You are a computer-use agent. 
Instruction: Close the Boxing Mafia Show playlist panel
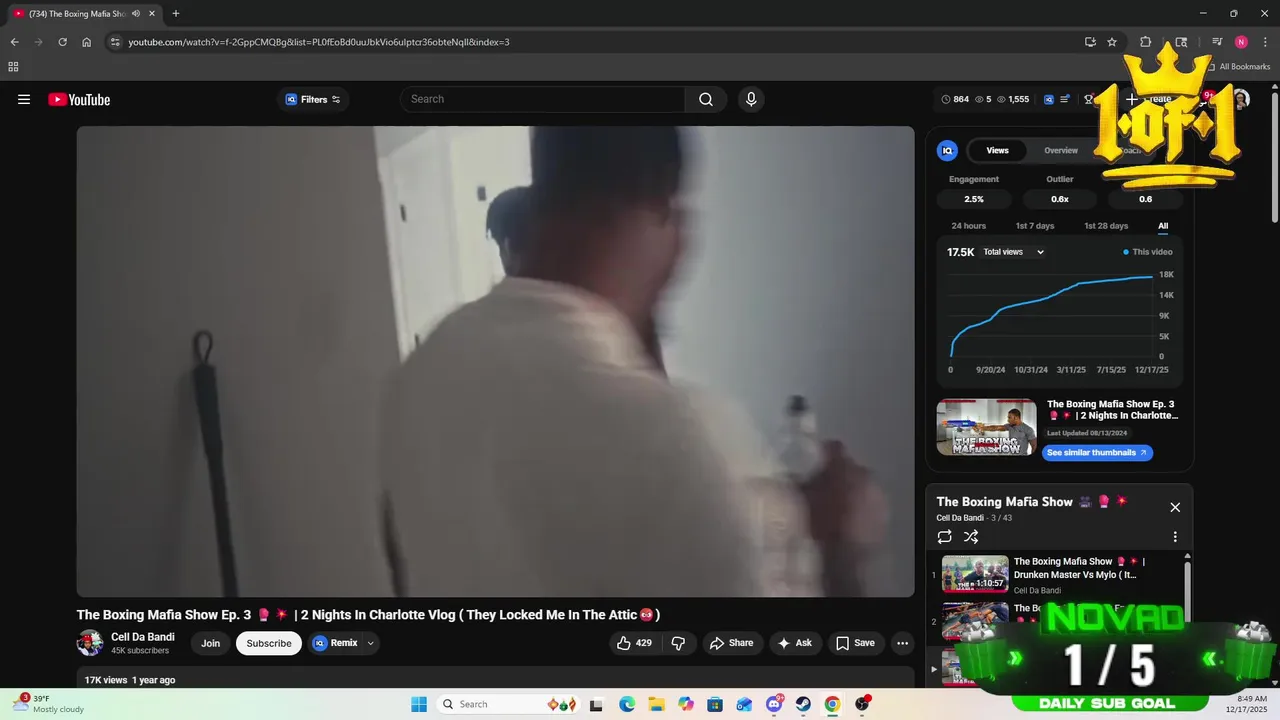[x=1175, y=507]
